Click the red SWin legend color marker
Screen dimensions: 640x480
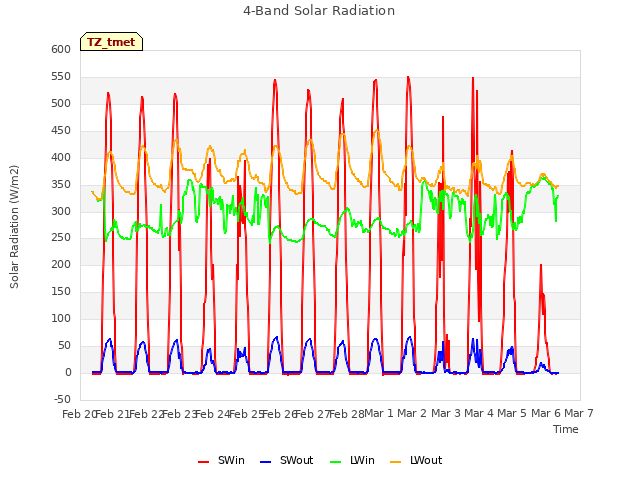pos(203,462)
